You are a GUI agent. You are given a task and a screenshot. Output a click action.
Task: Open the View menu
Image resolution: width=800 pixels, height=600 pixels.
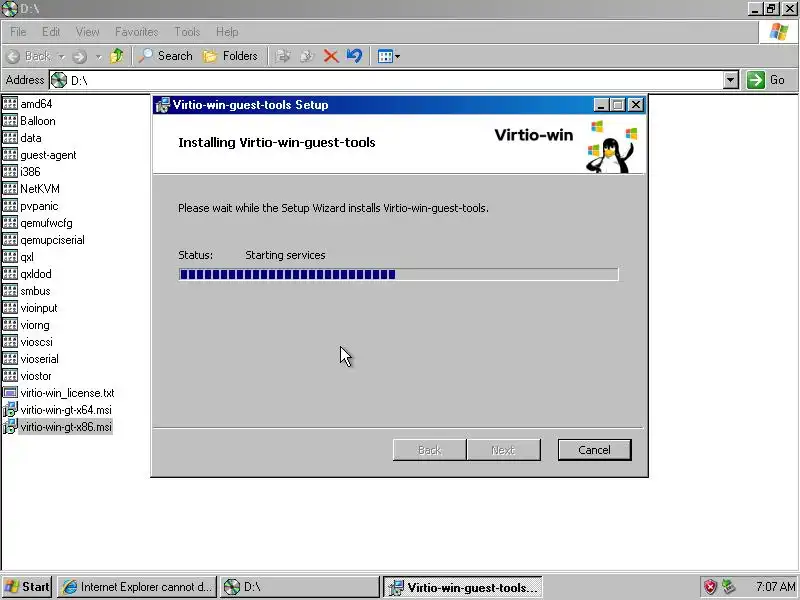click(x=87, y=32)
